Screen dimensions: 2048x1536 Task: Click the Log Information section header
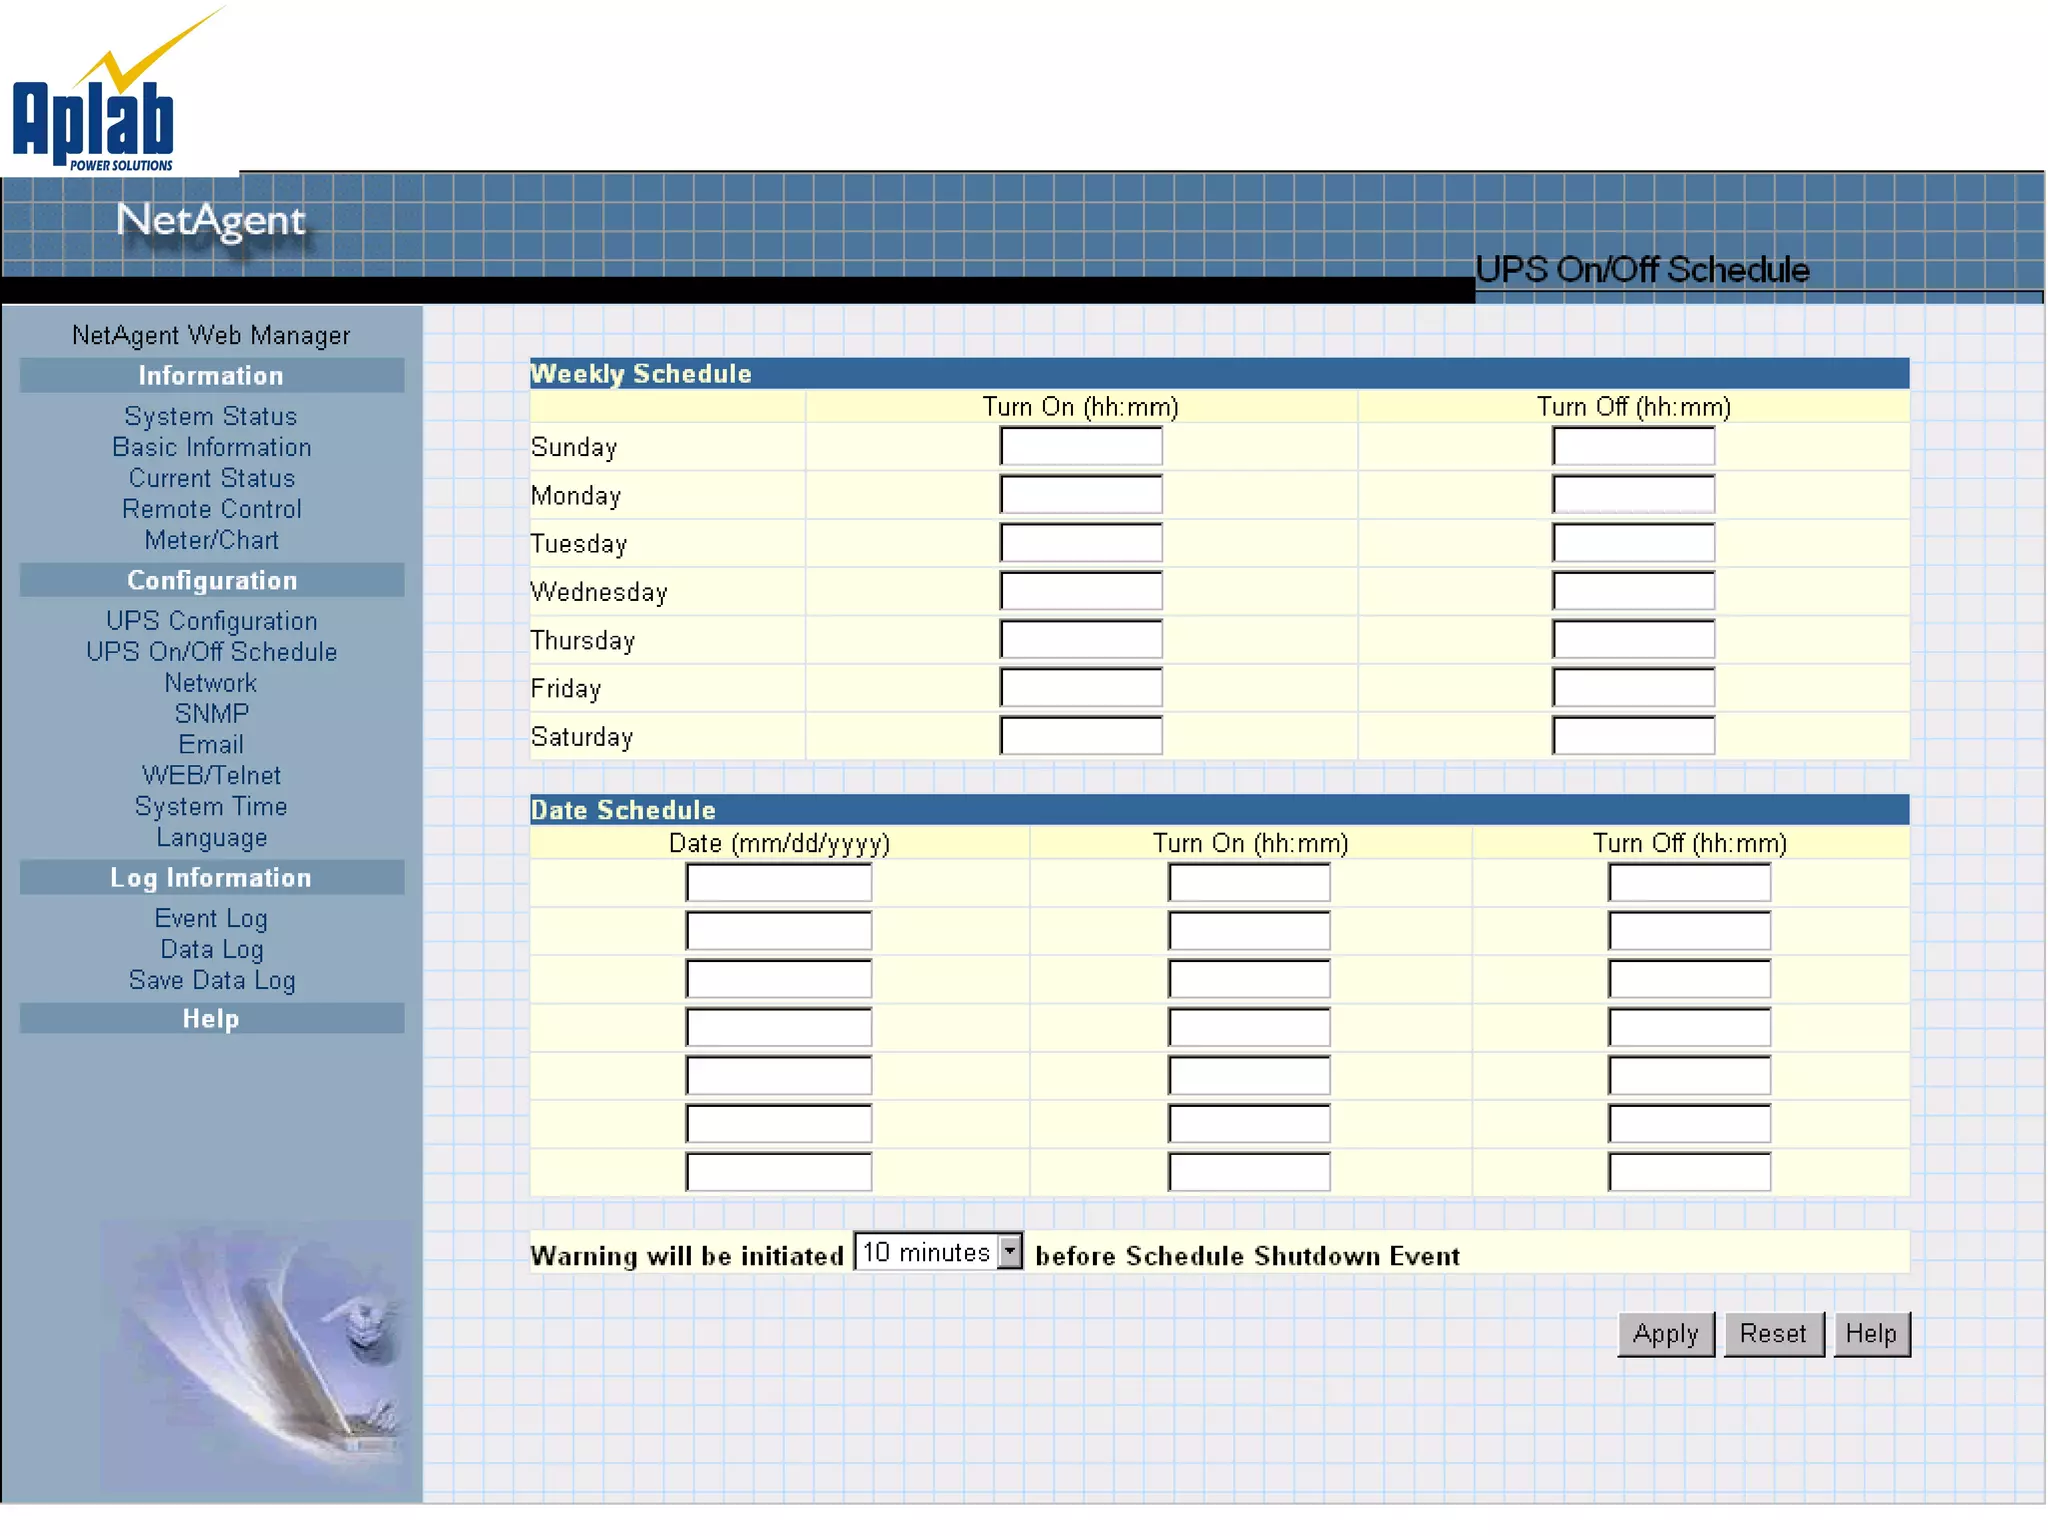click(x=211, y=878)
